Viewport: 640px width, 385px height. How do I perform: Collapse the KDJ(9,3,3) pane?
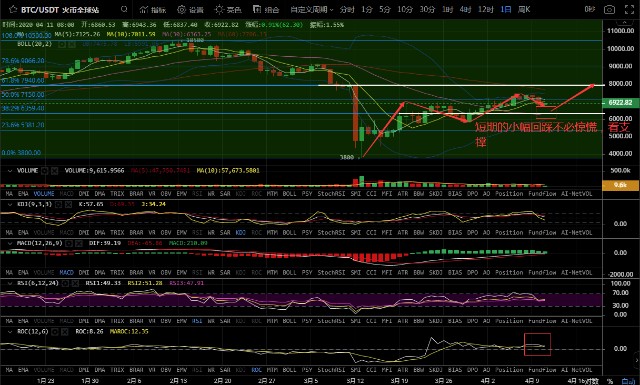pos(10,204)
